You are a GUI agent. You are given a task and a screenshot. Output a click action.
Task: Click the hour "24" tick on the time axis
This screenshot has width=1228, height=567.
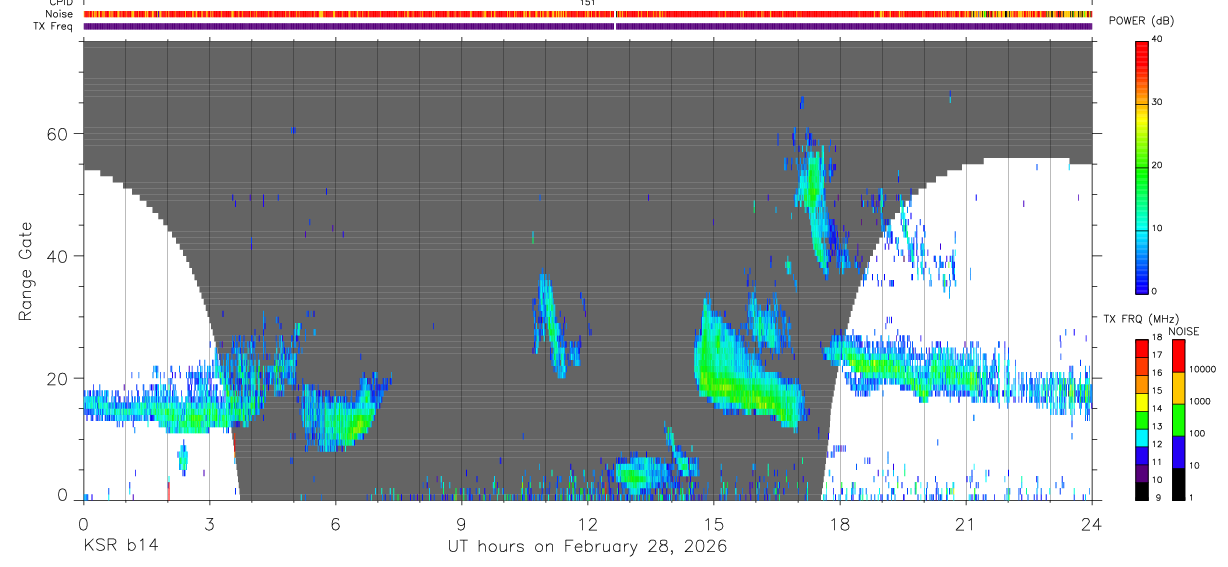[1091, 524]
